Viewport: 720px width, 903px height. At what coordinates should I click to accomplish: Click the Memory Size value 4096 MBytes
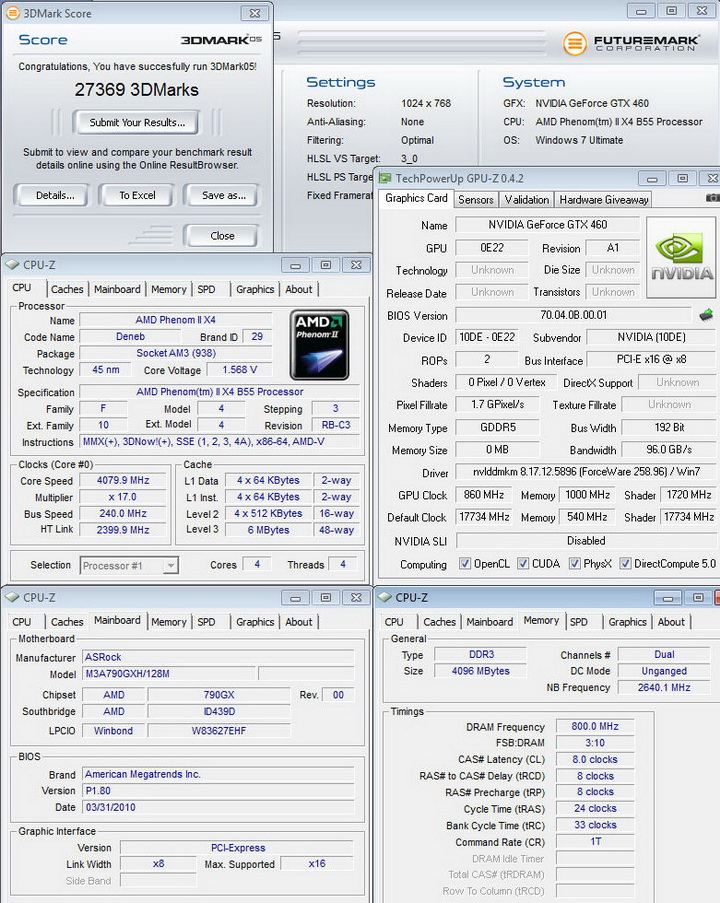click(480, 671)
